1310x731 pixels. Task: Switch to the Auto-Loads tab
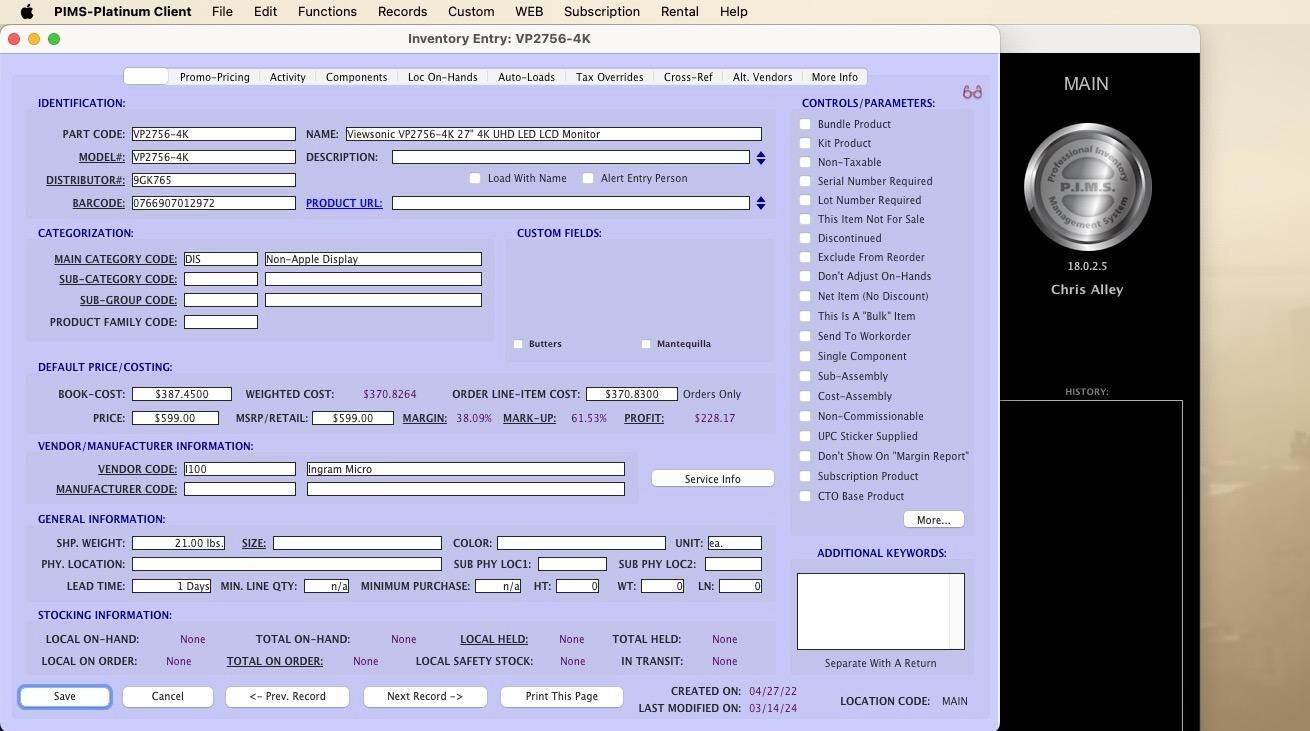[x=526, y=77]
